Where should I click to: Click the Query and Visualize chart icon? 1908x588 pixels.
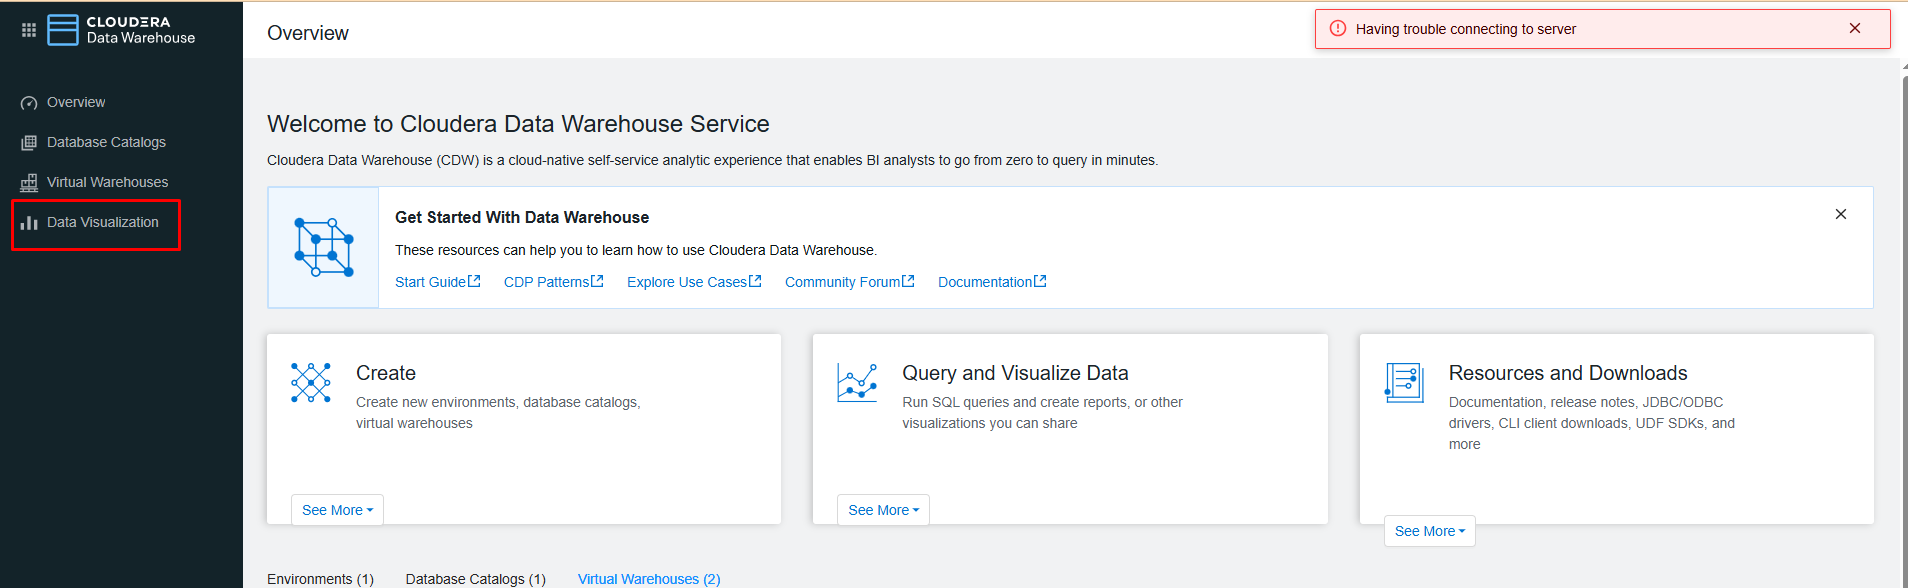pyautogui.click(x=857, y=383)
